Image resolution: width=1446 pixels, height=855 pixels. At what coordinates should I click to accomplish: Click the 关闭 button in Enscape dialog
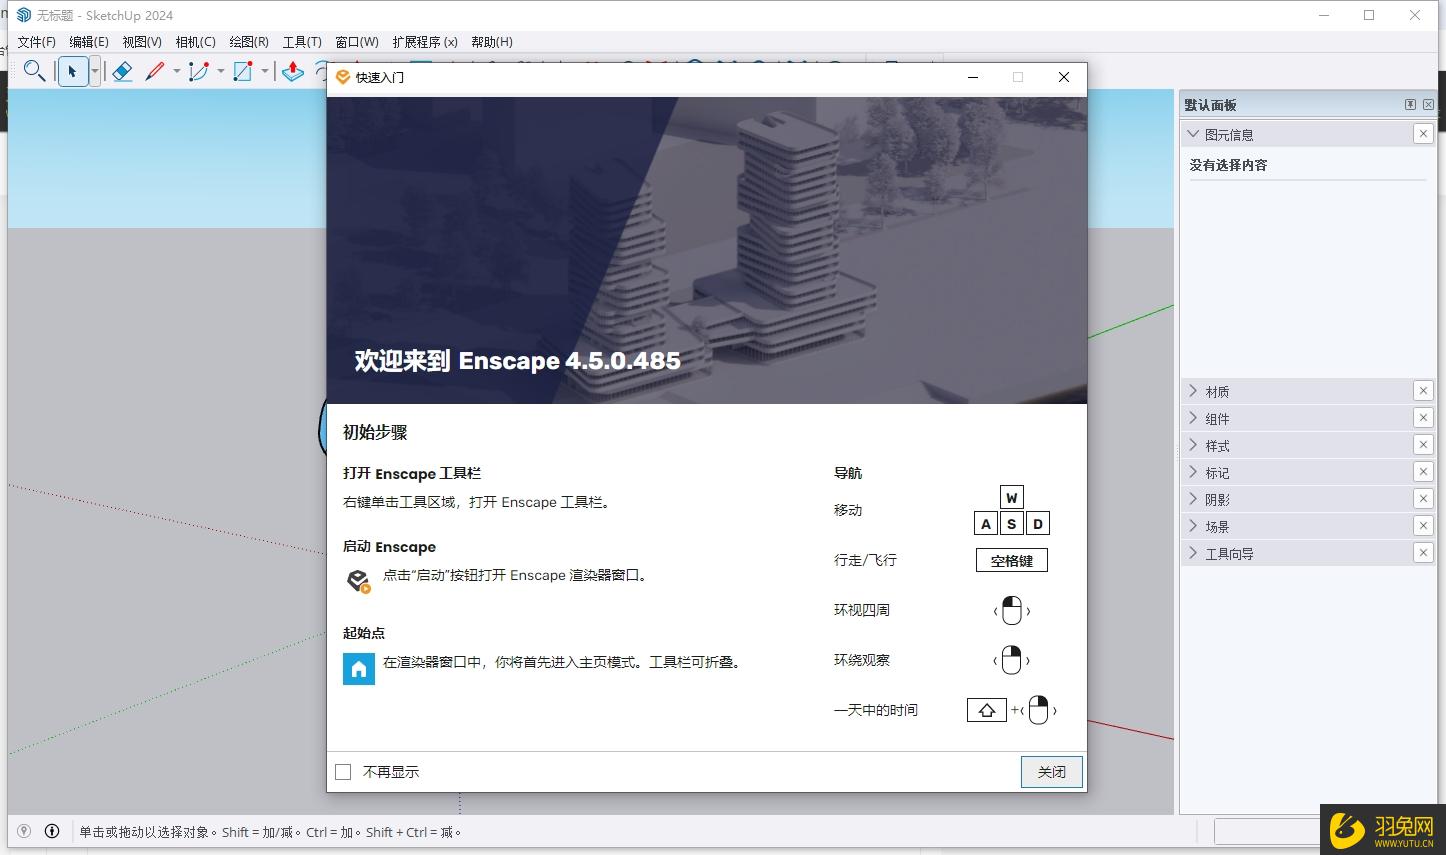[1051, 772]
